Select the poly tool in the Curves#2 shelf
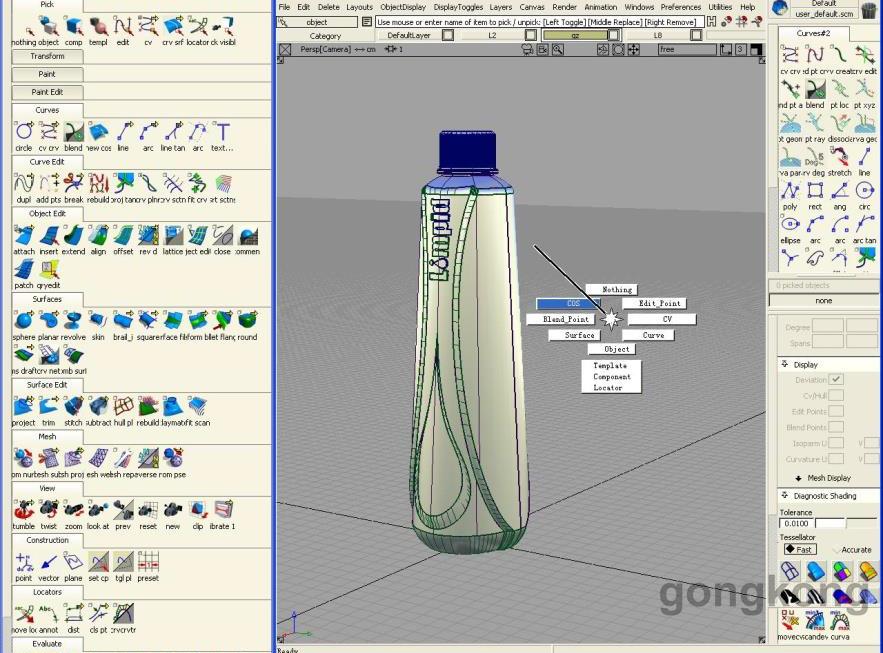 pyautogui.click(x=790, y=191)
